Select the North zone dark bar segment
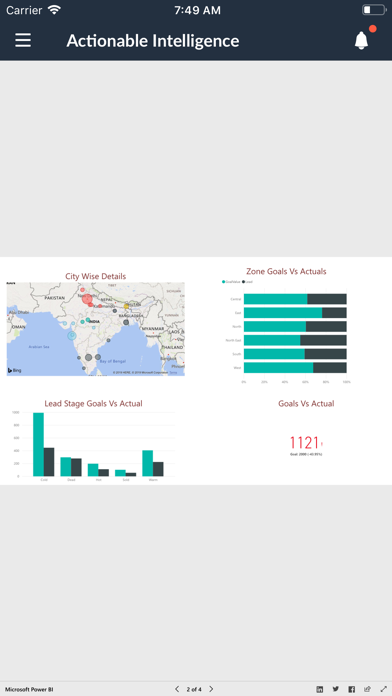This screenshot has width=392, height=696. tap(326, 326)
